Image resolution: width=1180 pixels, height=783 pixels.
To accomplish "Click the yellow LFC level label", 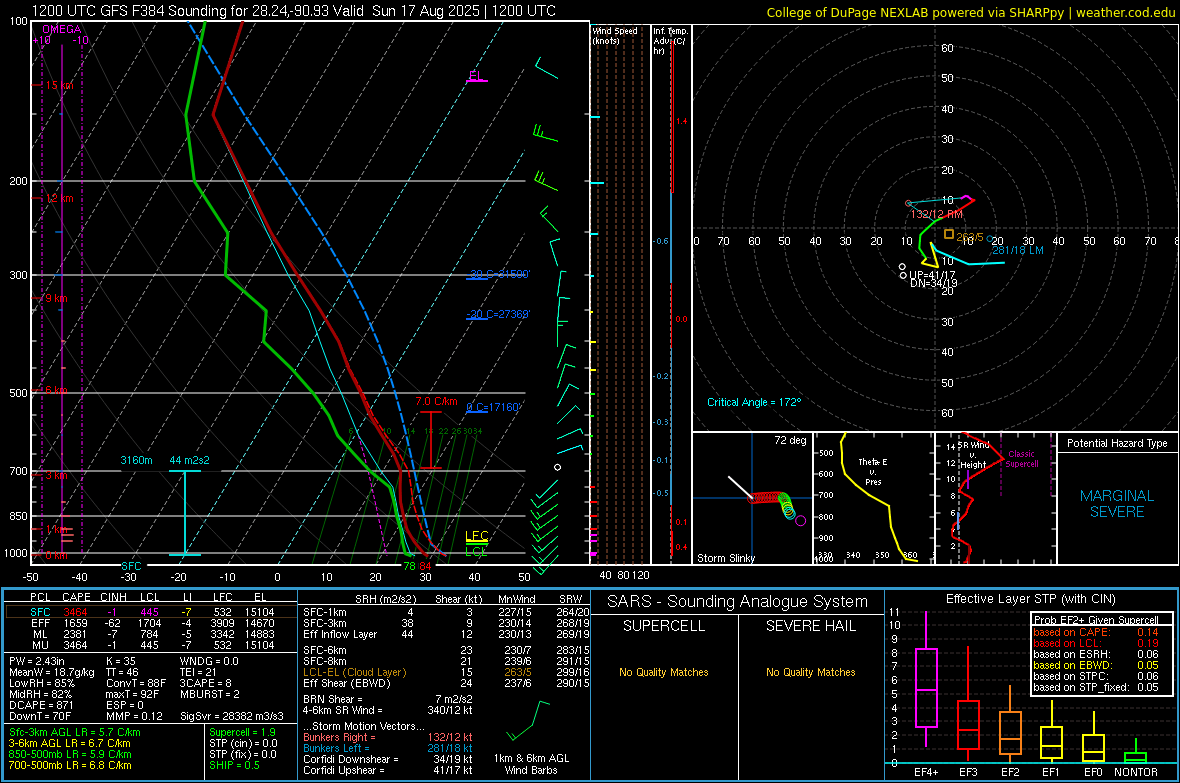I will tap(476, 536).
